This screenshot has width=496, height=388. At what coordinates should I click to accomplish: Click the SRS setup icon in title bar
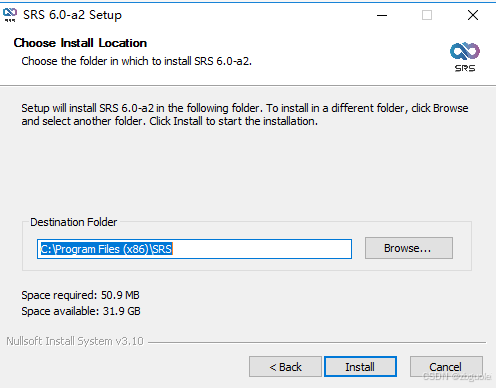pyautogui.click(x=10, y=15)
